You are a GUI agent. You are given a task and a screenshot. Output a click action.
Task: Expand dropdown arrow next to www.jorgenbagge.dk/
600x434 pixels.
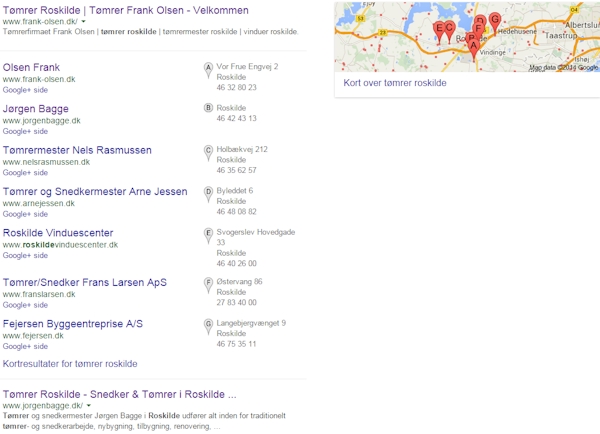(89, 405)
